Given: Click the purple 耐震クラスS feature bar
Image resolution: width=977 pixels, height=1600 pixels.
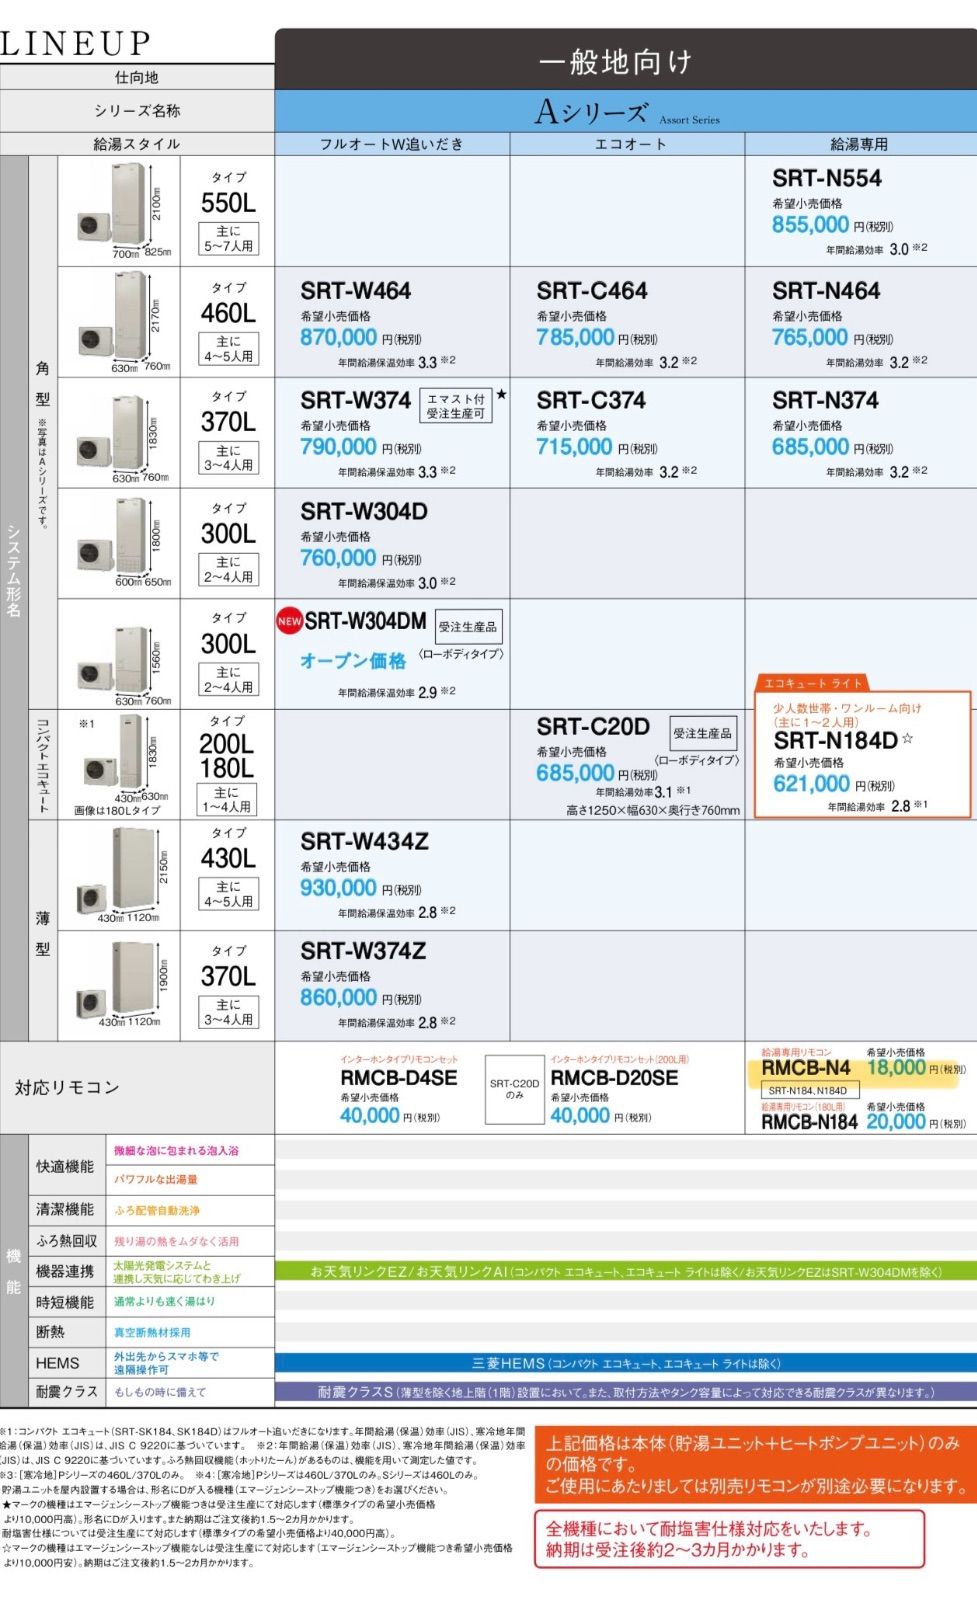Looking at the screenshot, I should coord(625,1392).
